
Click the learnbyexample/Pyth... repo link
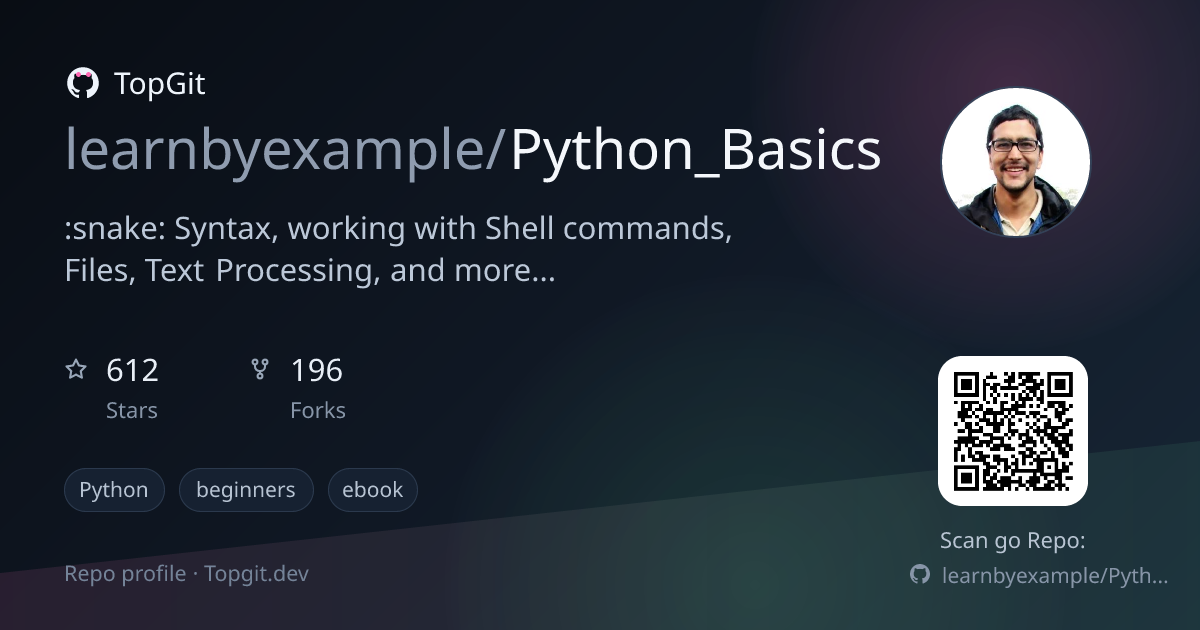tap(1055, 576)
